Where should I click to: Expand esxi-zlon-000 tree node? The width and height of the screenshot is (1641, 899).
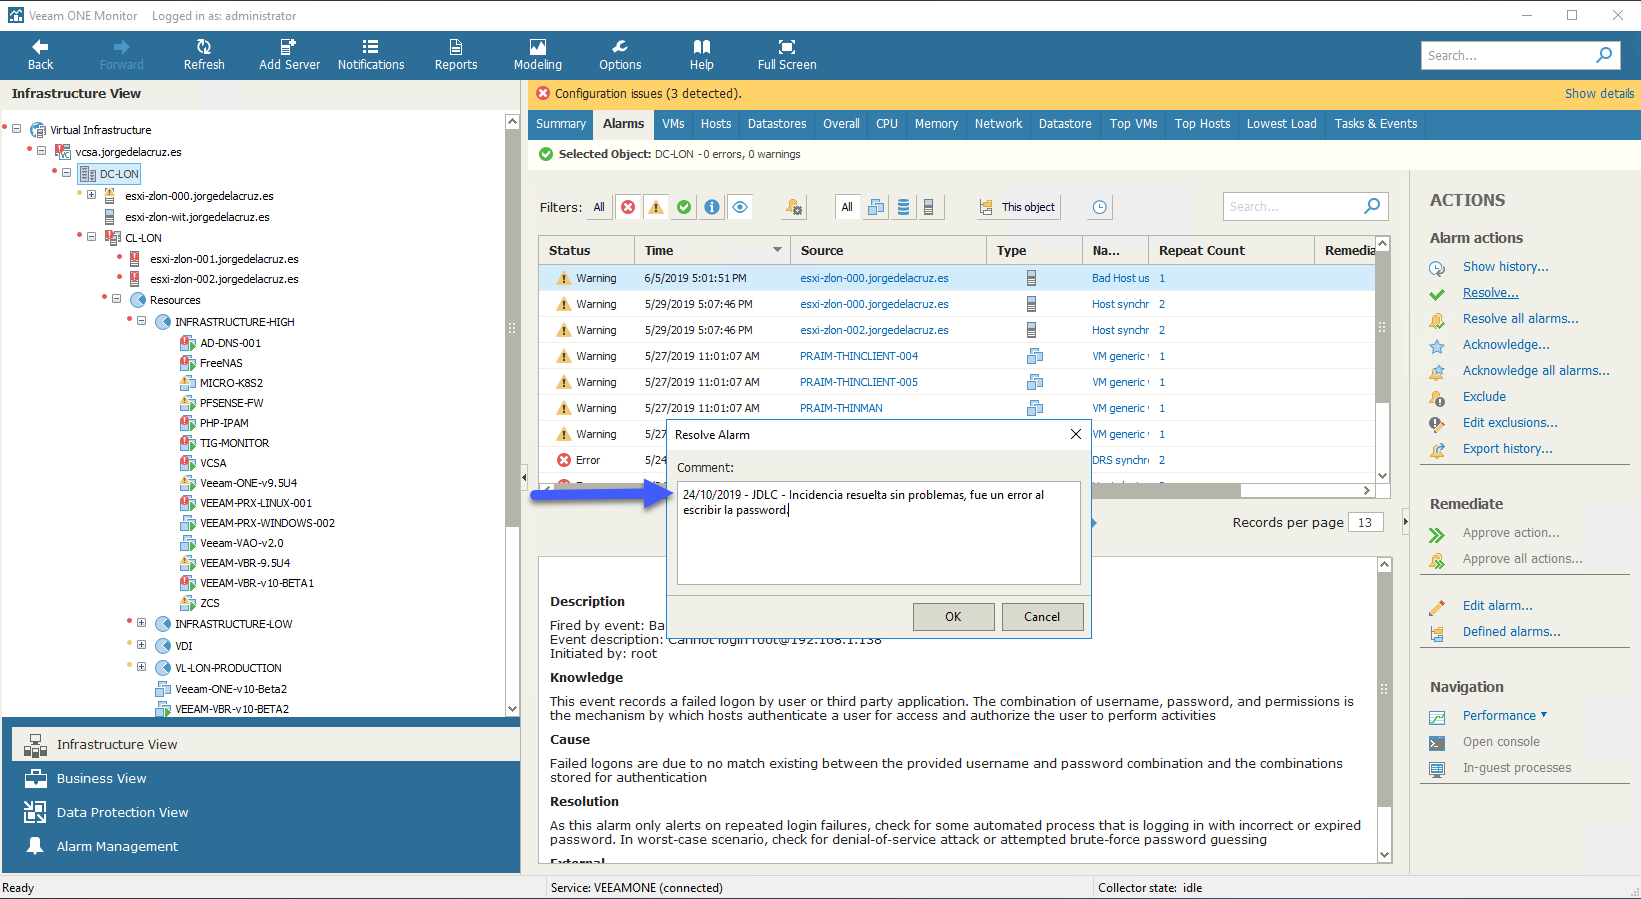pos(92,195)
